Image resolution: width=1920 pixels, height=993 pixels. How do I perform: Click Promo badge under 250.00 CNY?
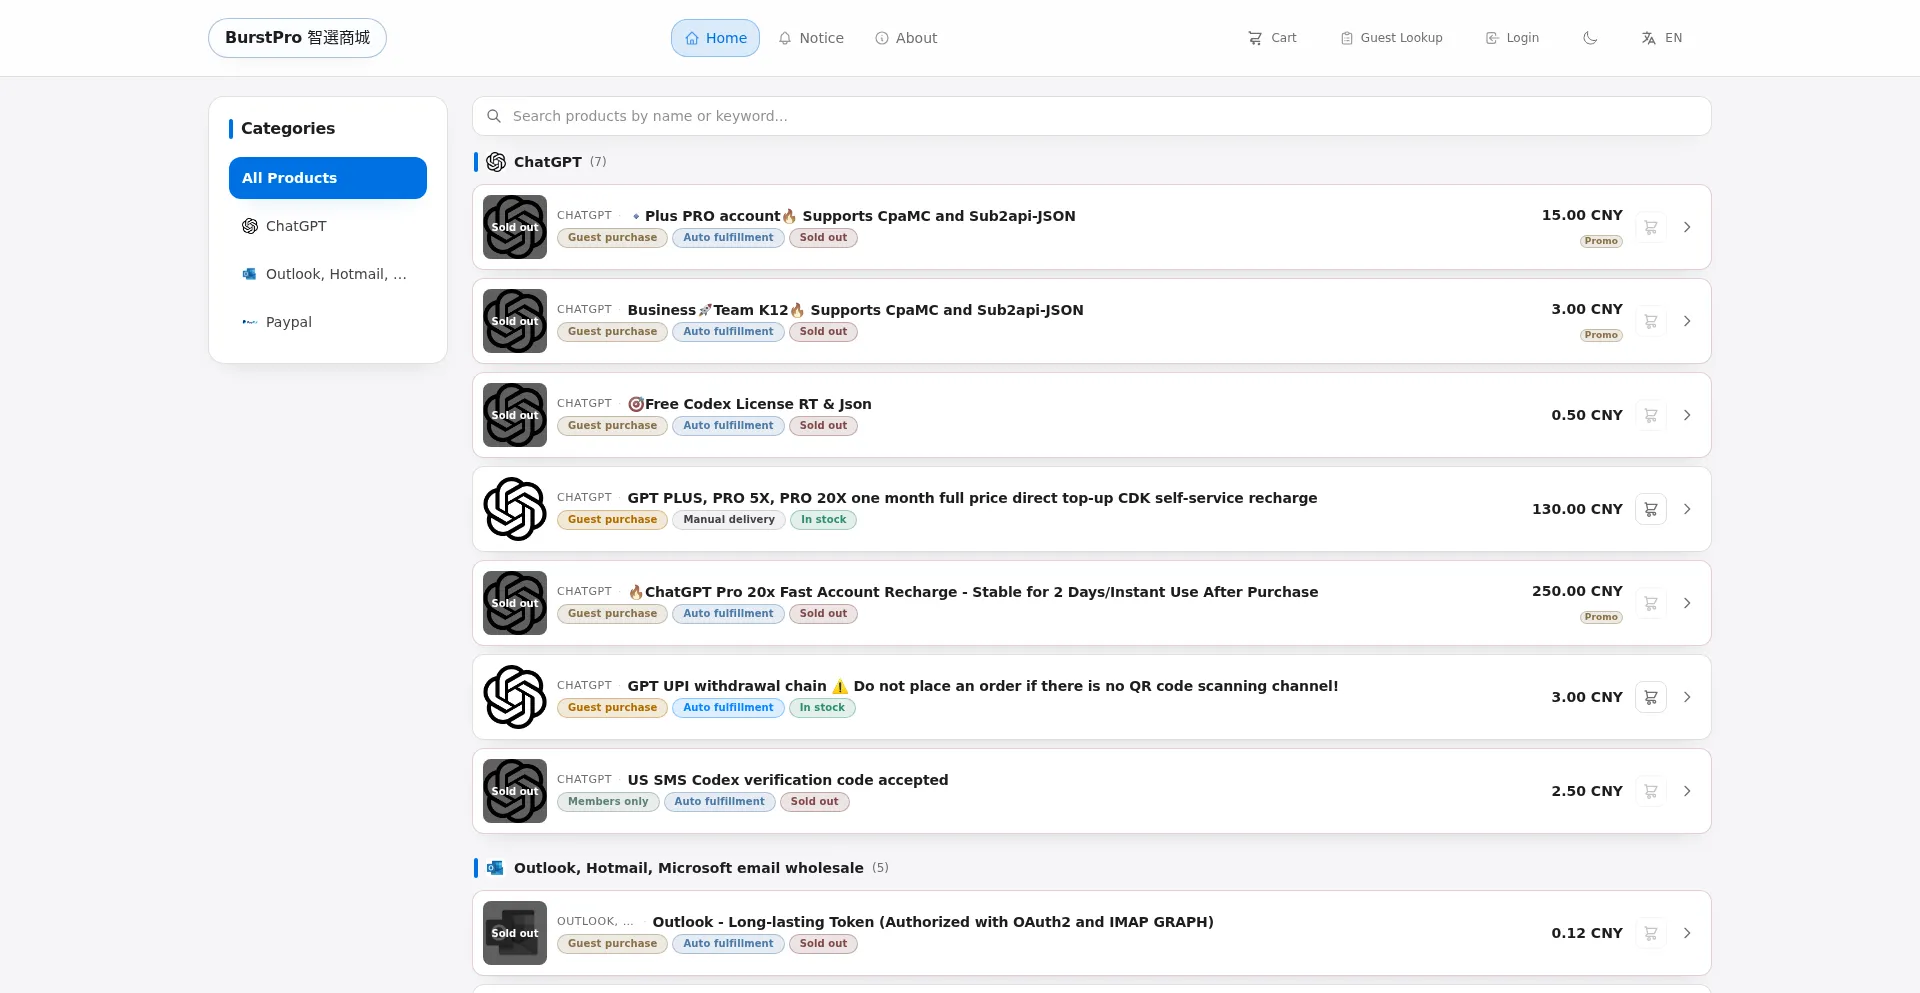coord(1601,617)
